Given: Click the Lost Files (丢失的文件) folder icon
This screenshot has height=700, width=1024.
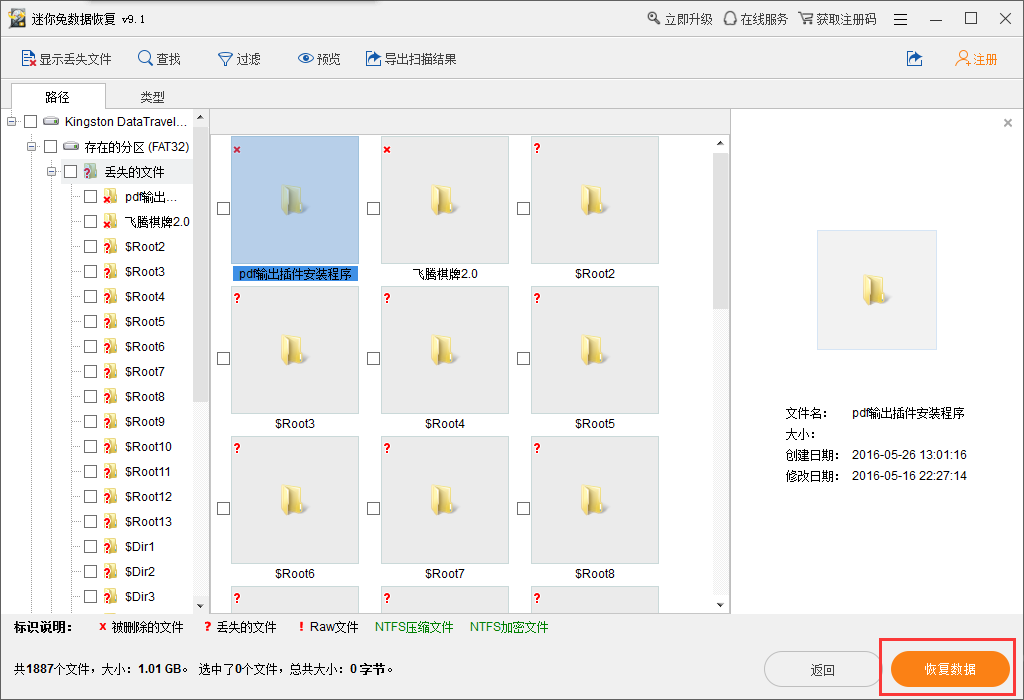Looking at the screenshot, I should (x=90, y=172).
